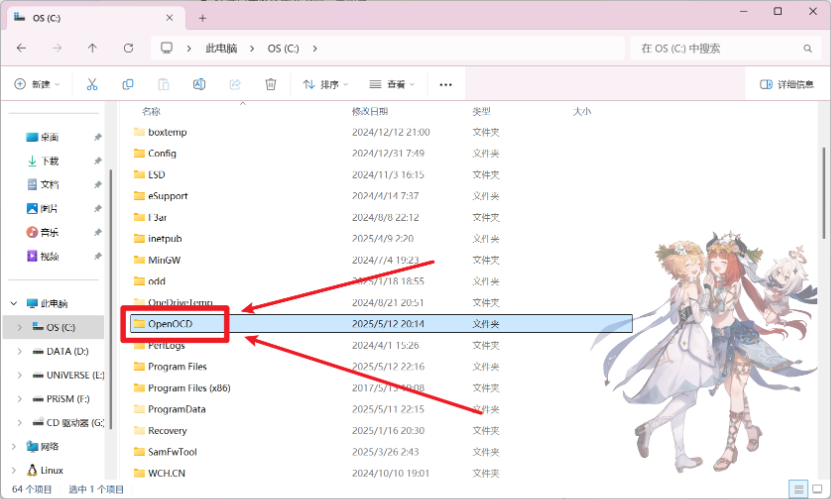Expand the UNIVERSE (E:) tree node arrow
Image resolution: width=831 pixels, height=499 pixels.
pyautogui.click(x=20, y=375)
